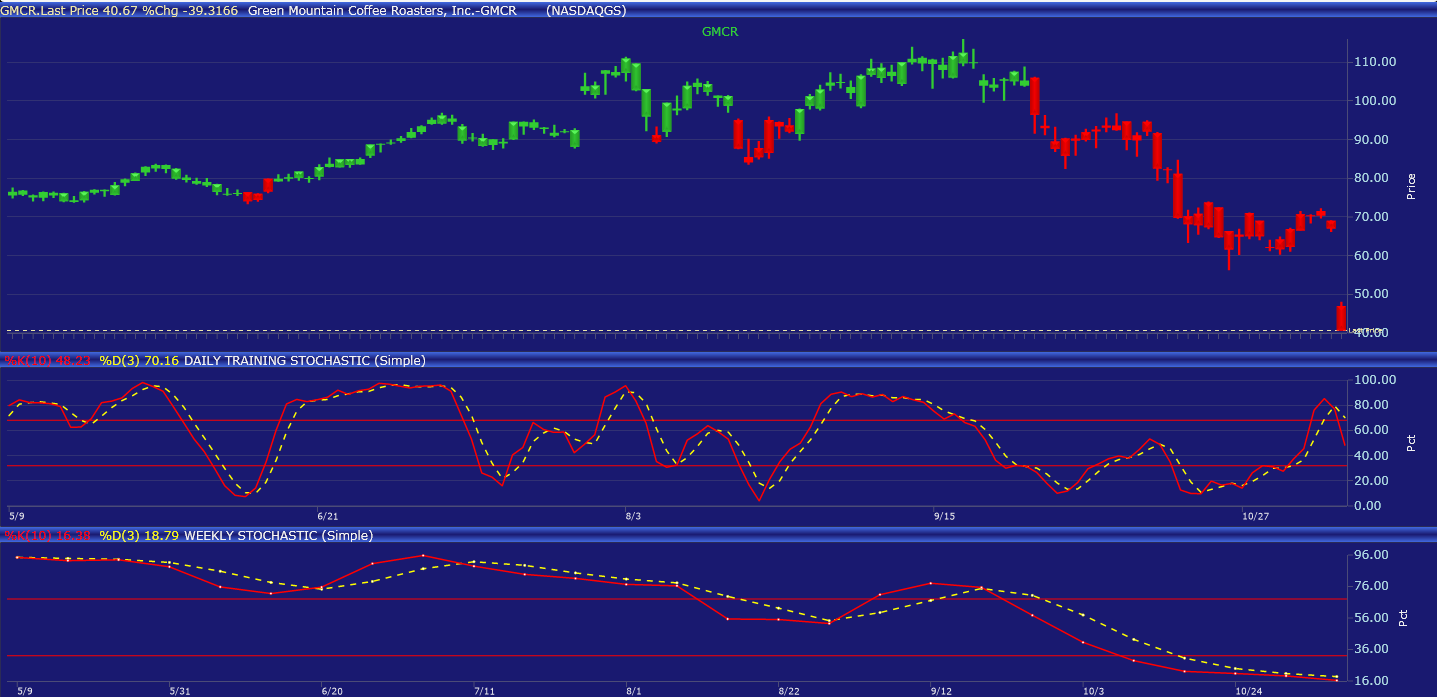Click '%D(3) 70.16' in daily stochastic header
The width and height of the screenshot is (1437, 697).
pyautogui.click(x=139, y=360)
